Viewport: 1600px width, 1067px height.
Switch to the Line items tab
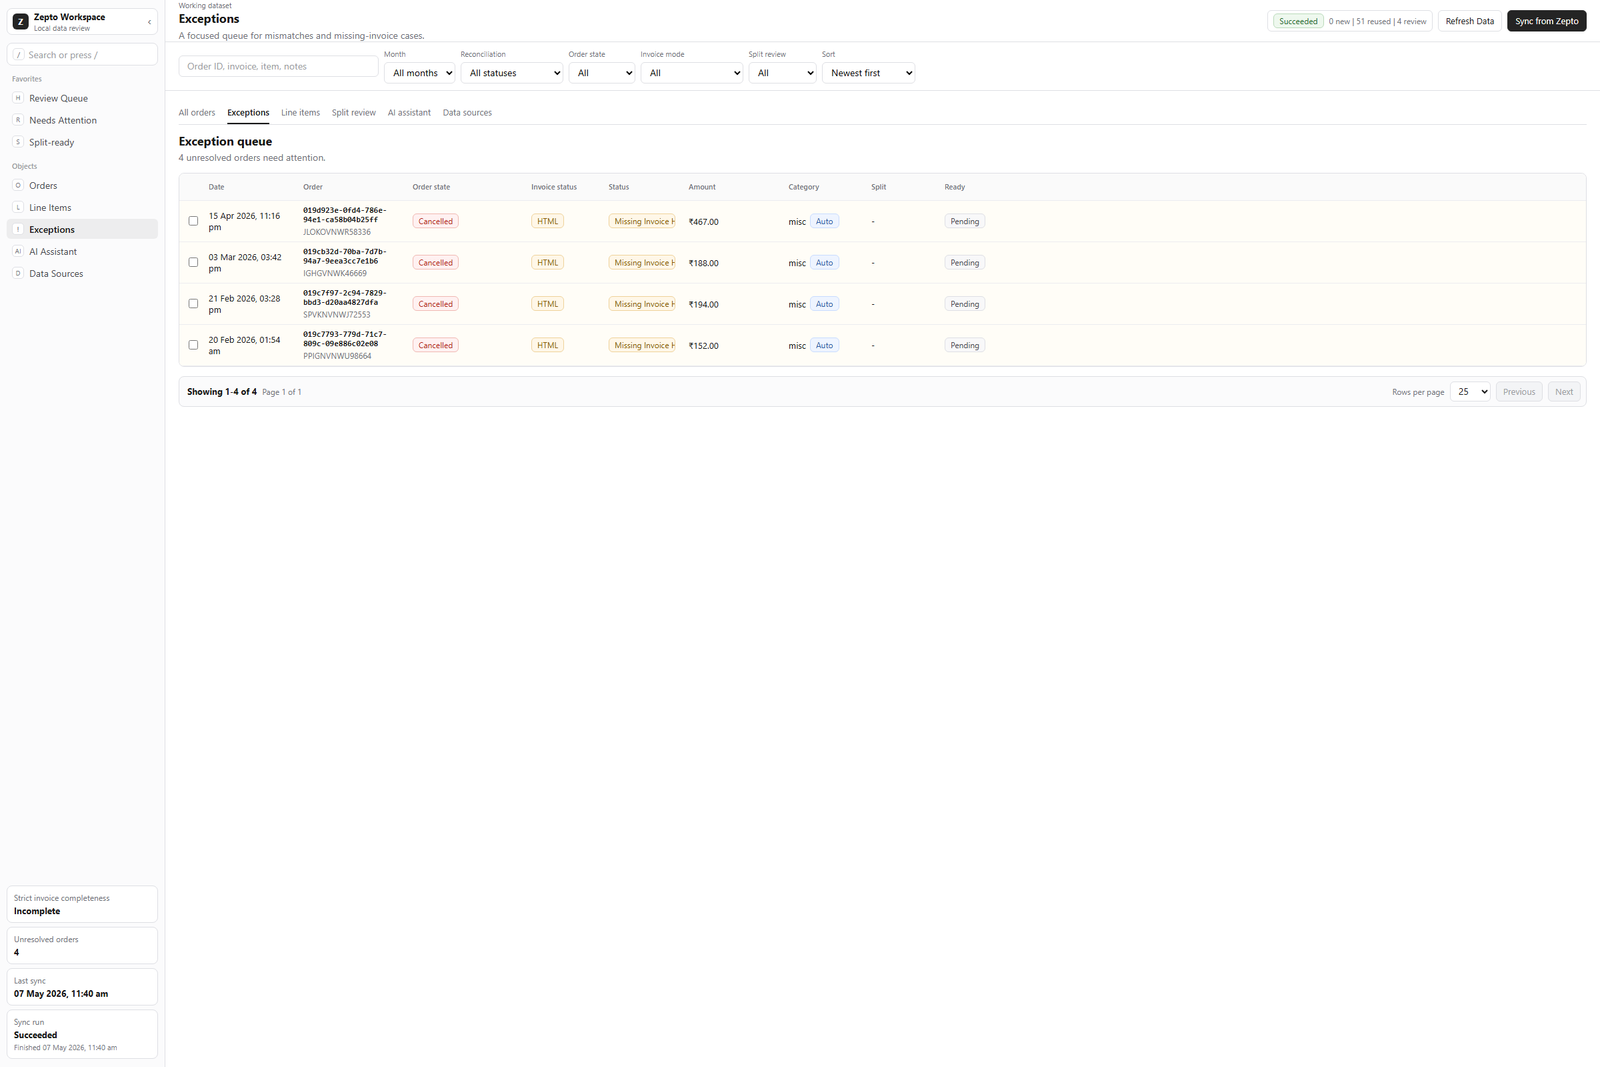click(x=300, y=113)
